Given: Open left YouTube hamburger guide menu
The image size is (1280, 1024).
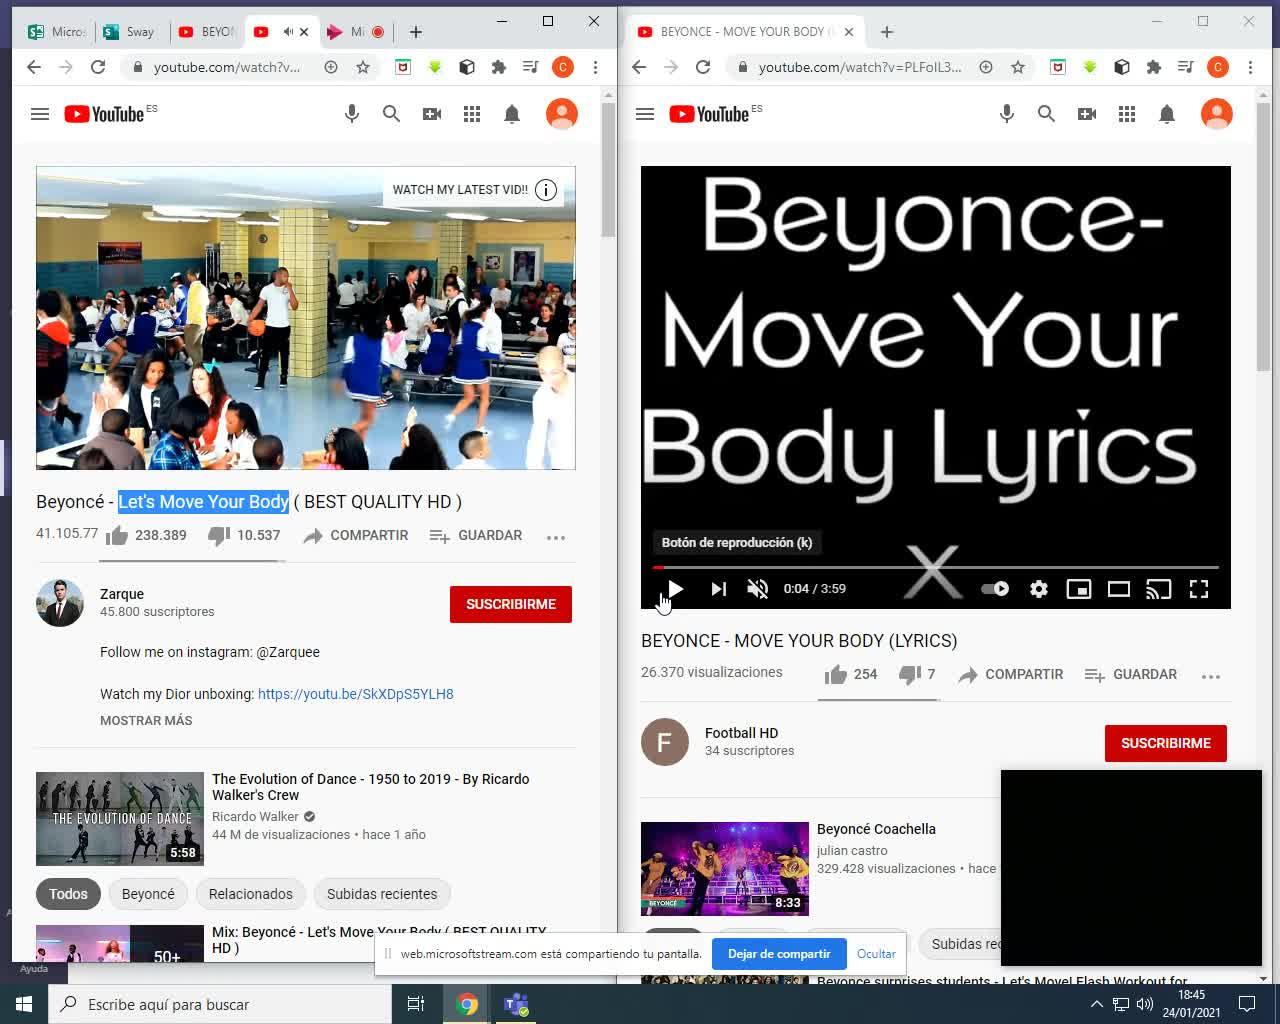Looking at the screenshot, I should click(x=40, y=114).
